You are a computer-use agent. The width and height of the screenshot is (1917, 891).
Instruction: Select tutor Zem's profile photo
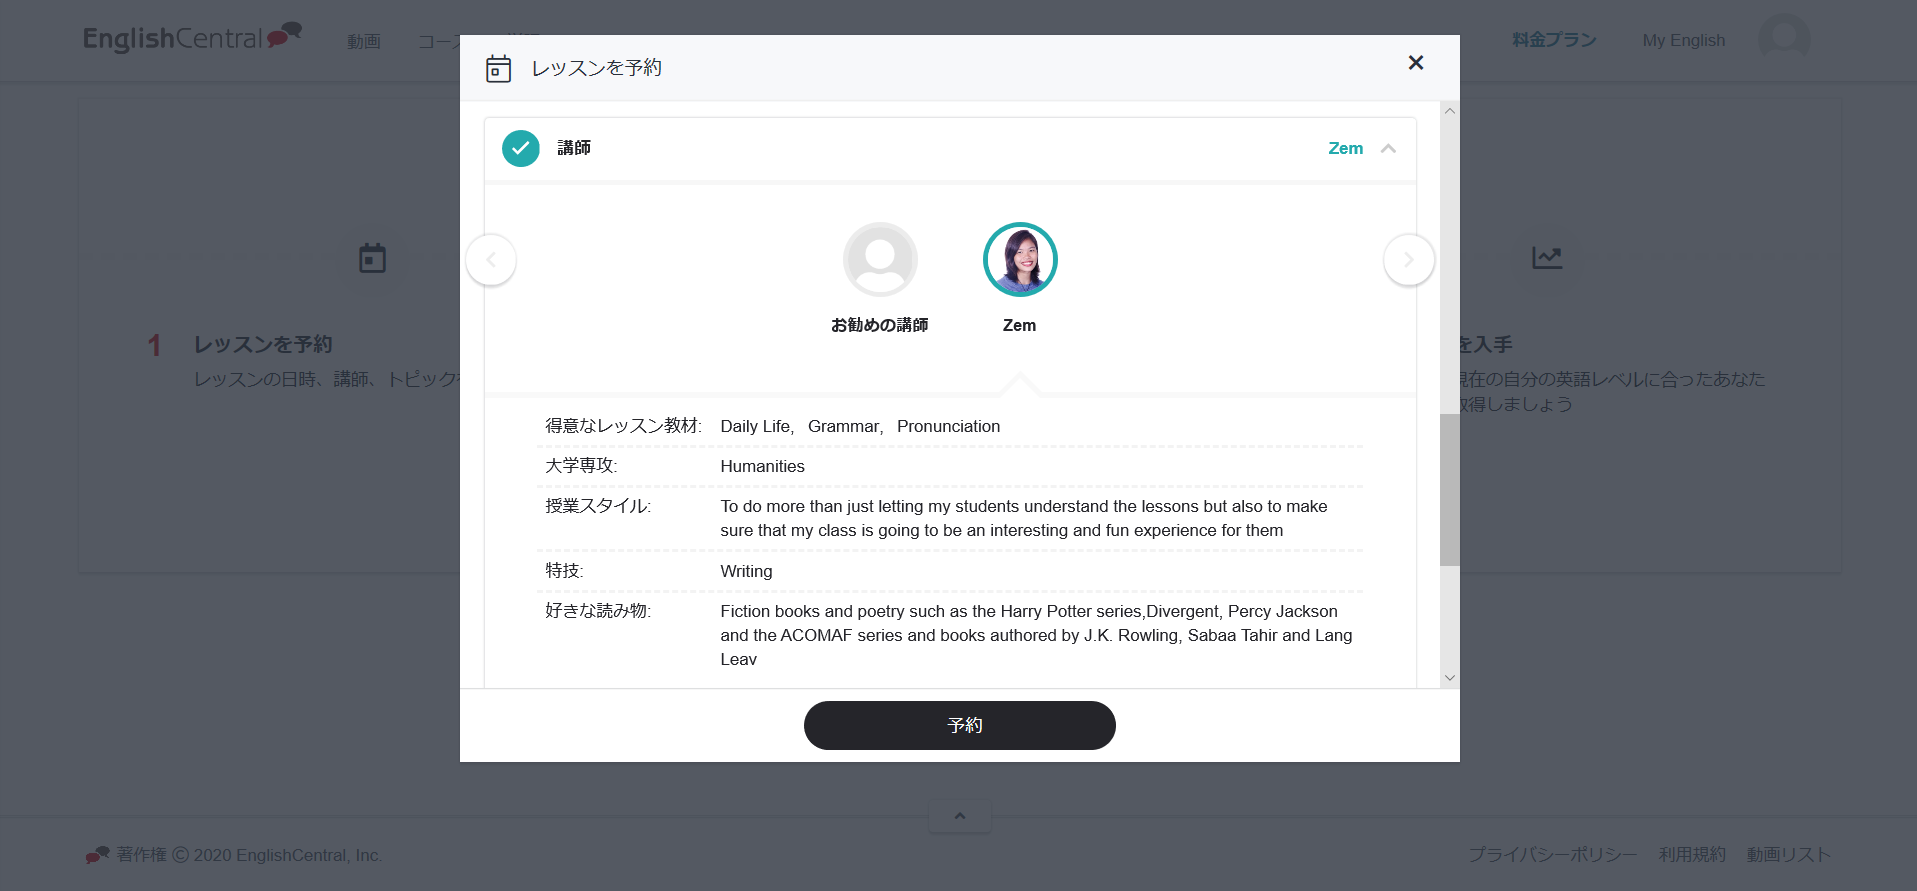[1020, 260]
